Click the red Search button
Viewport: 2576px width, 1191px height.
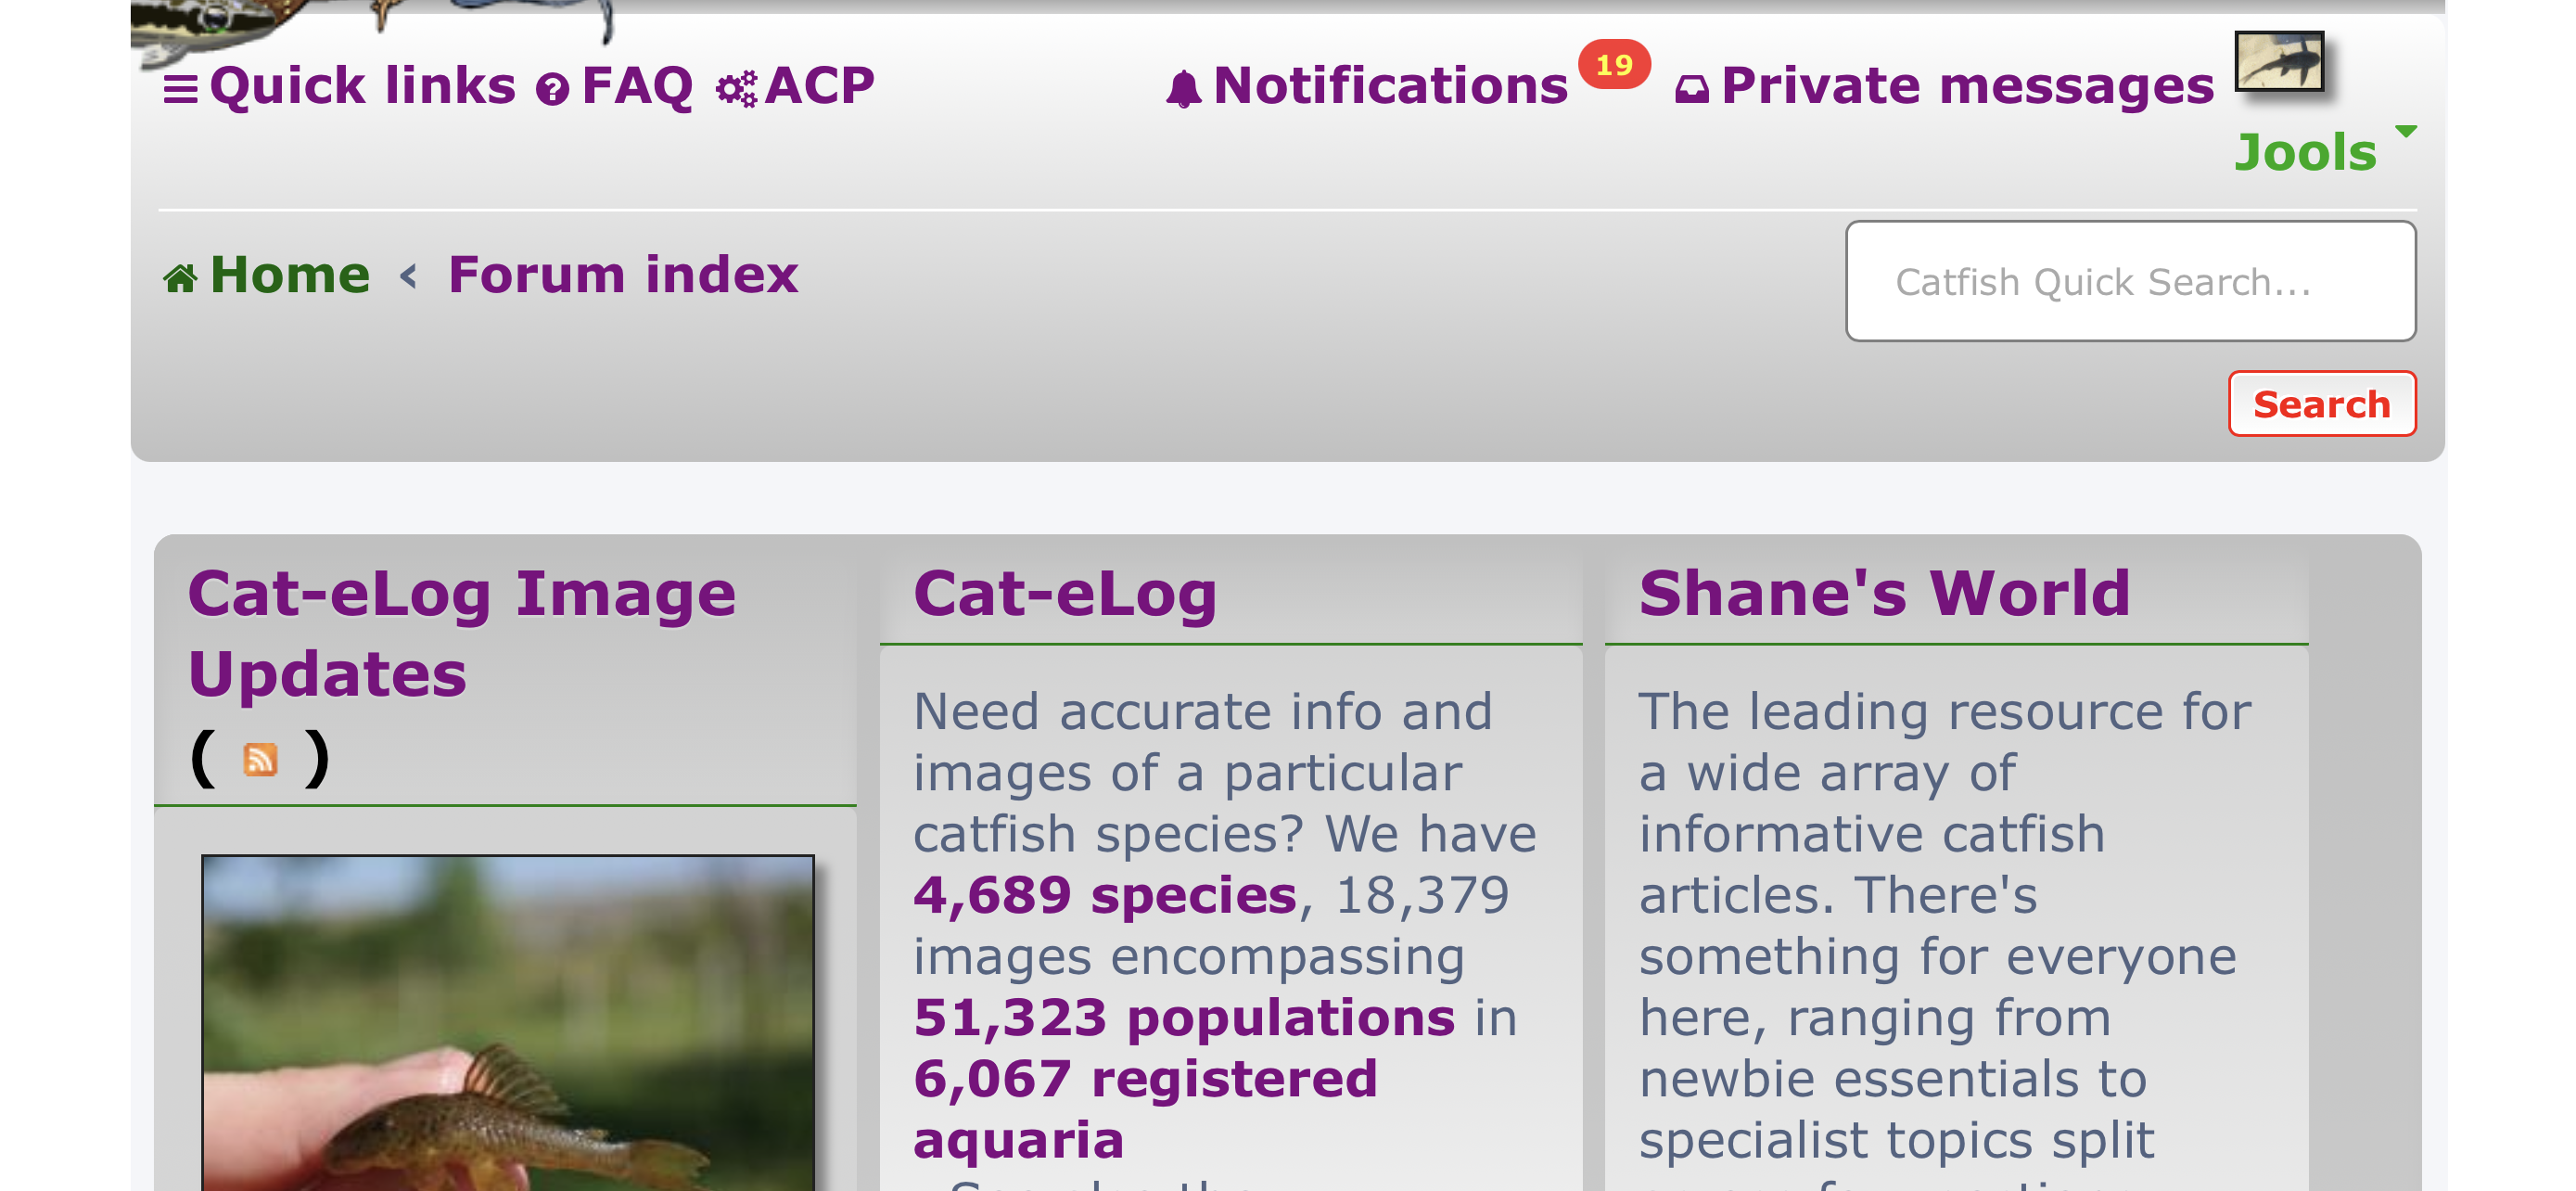[2322, 404]
